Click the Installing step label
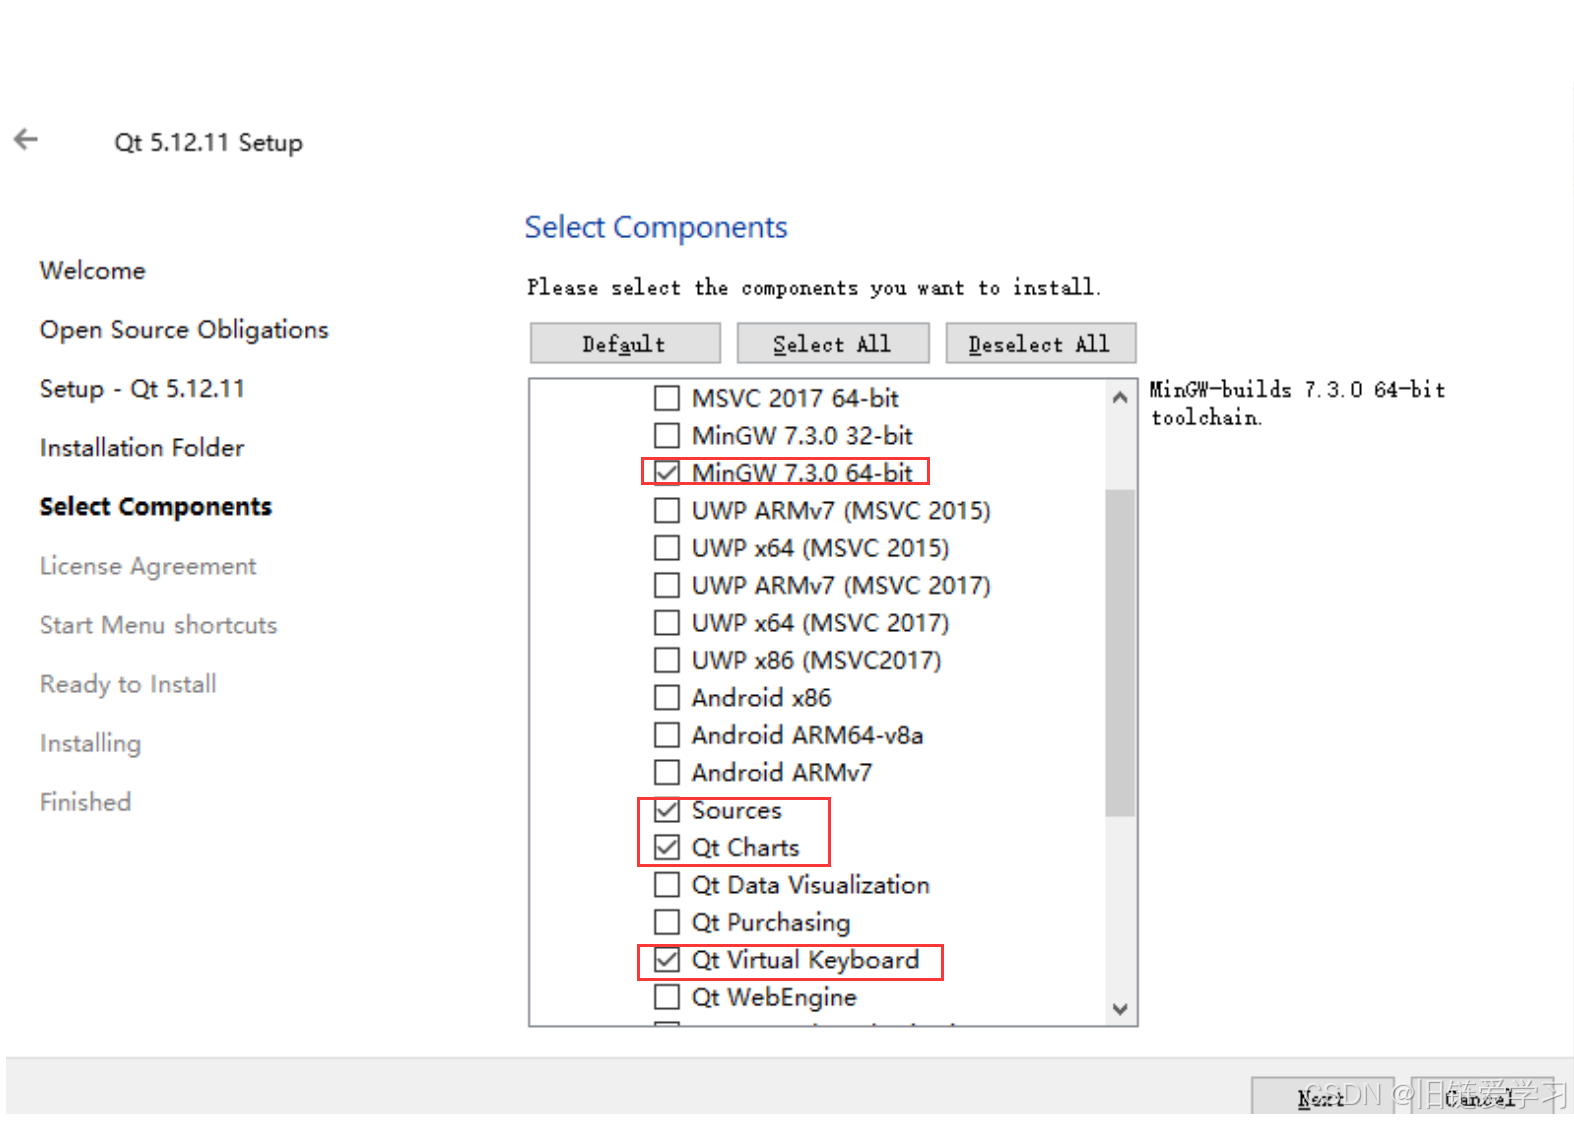1574x1122 pixels. coord(90,743)
